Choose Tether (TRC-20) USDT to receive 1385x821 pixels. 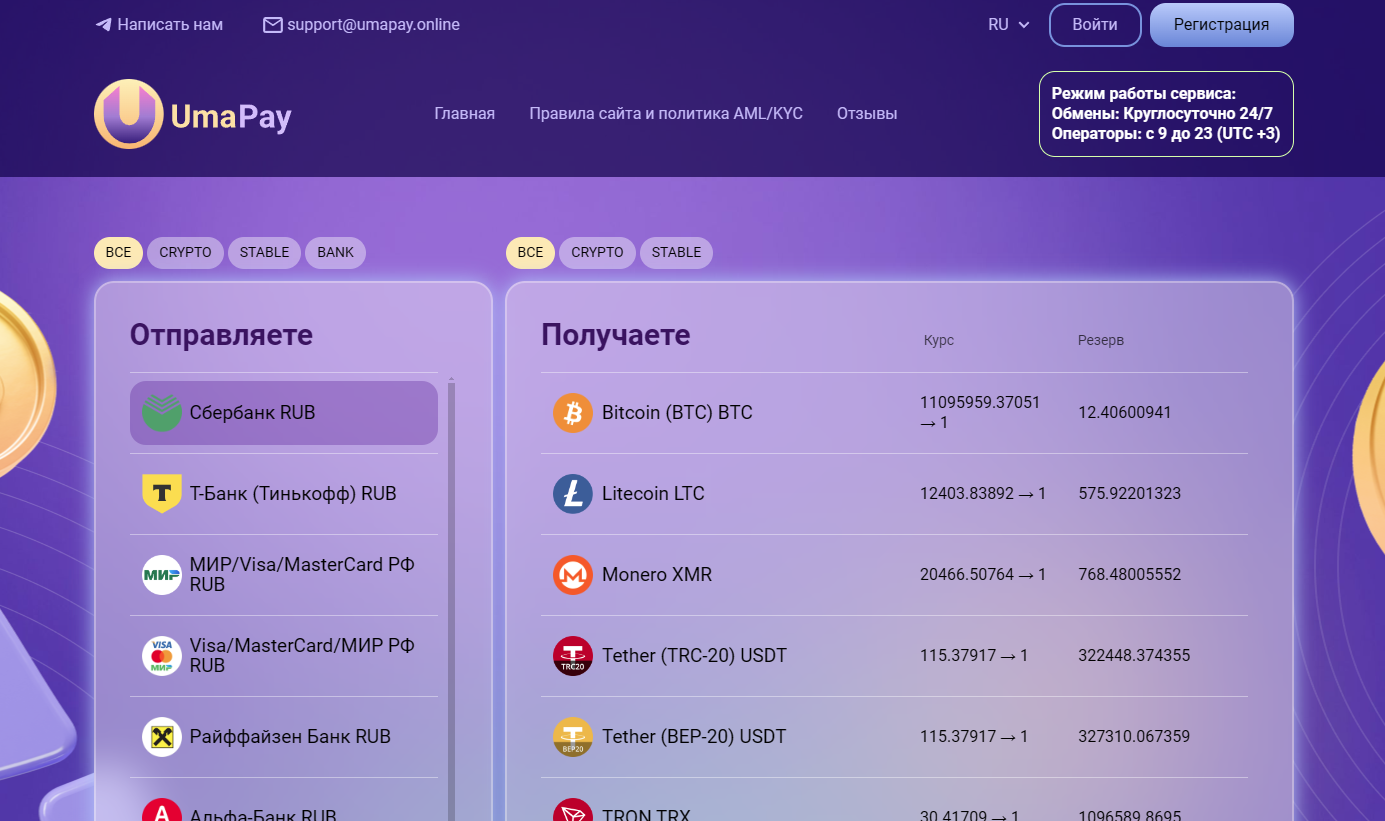(894, 656)
